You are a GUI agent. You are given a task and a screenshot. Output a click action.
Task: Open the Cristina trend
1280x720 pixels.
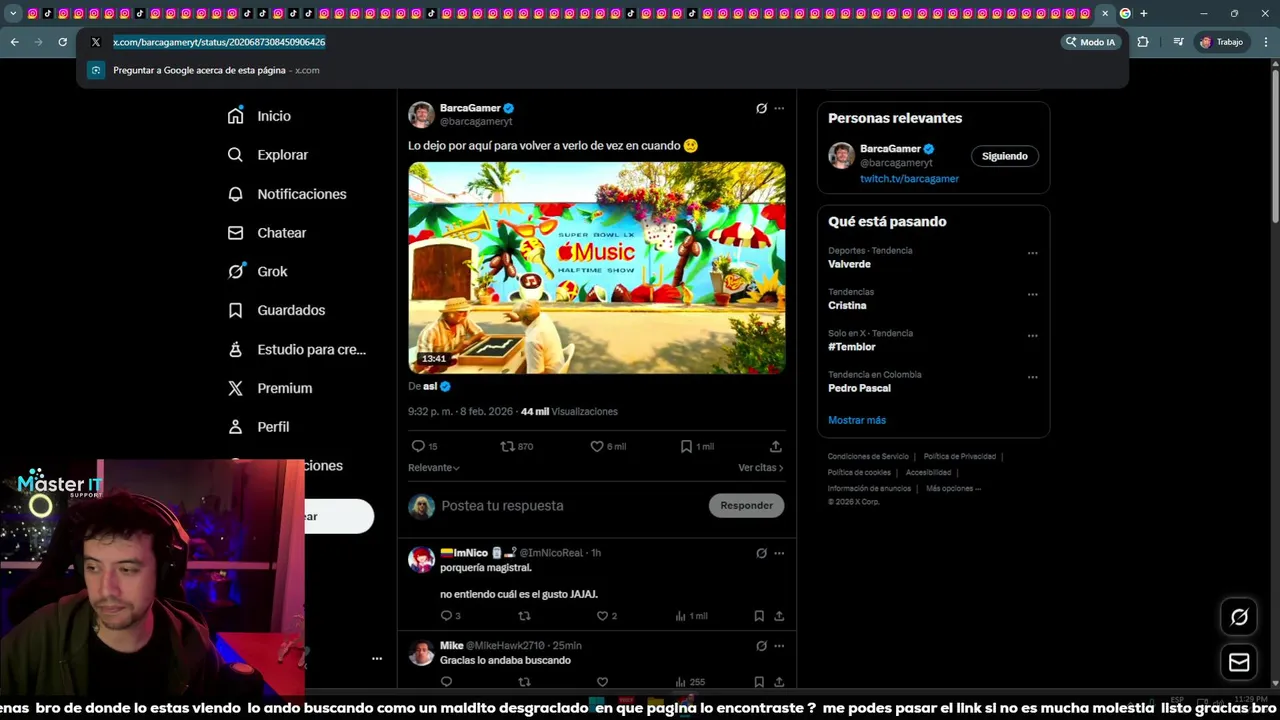[x=847, y=305]
